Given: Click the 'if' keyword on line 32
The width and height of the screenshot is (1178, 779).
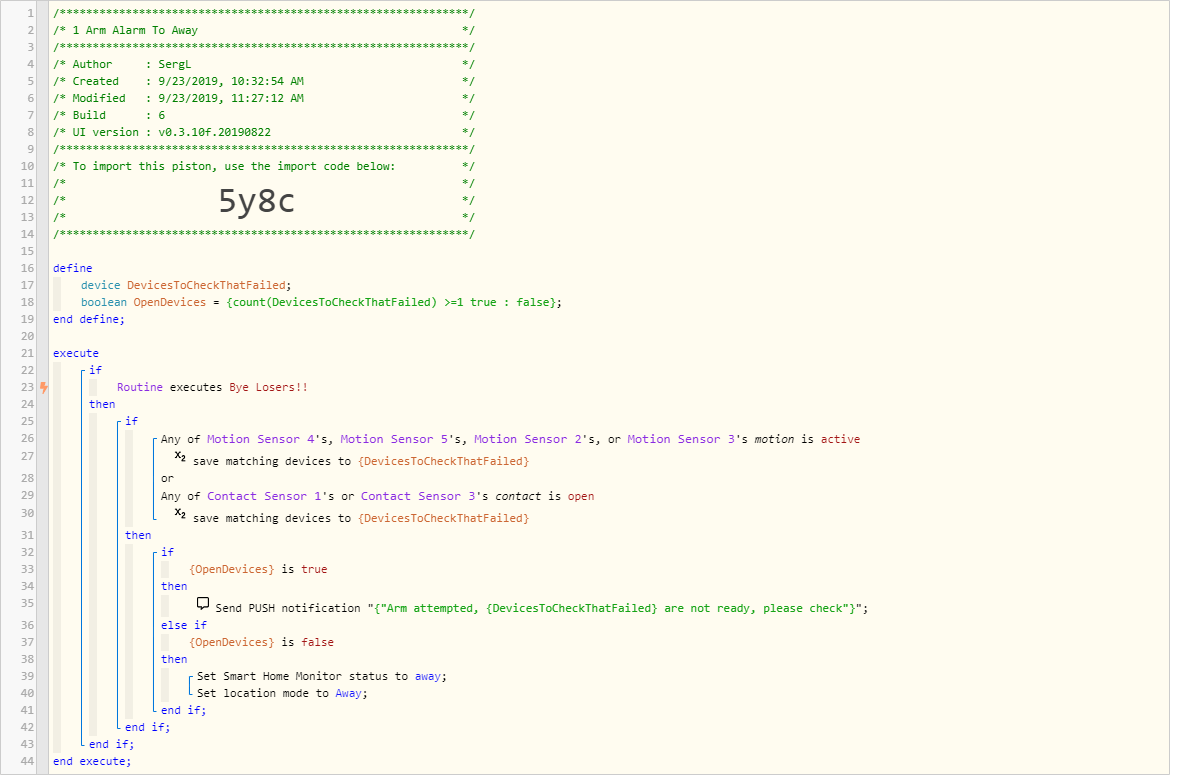Looking at the screenshot, I should coord(168,552).
